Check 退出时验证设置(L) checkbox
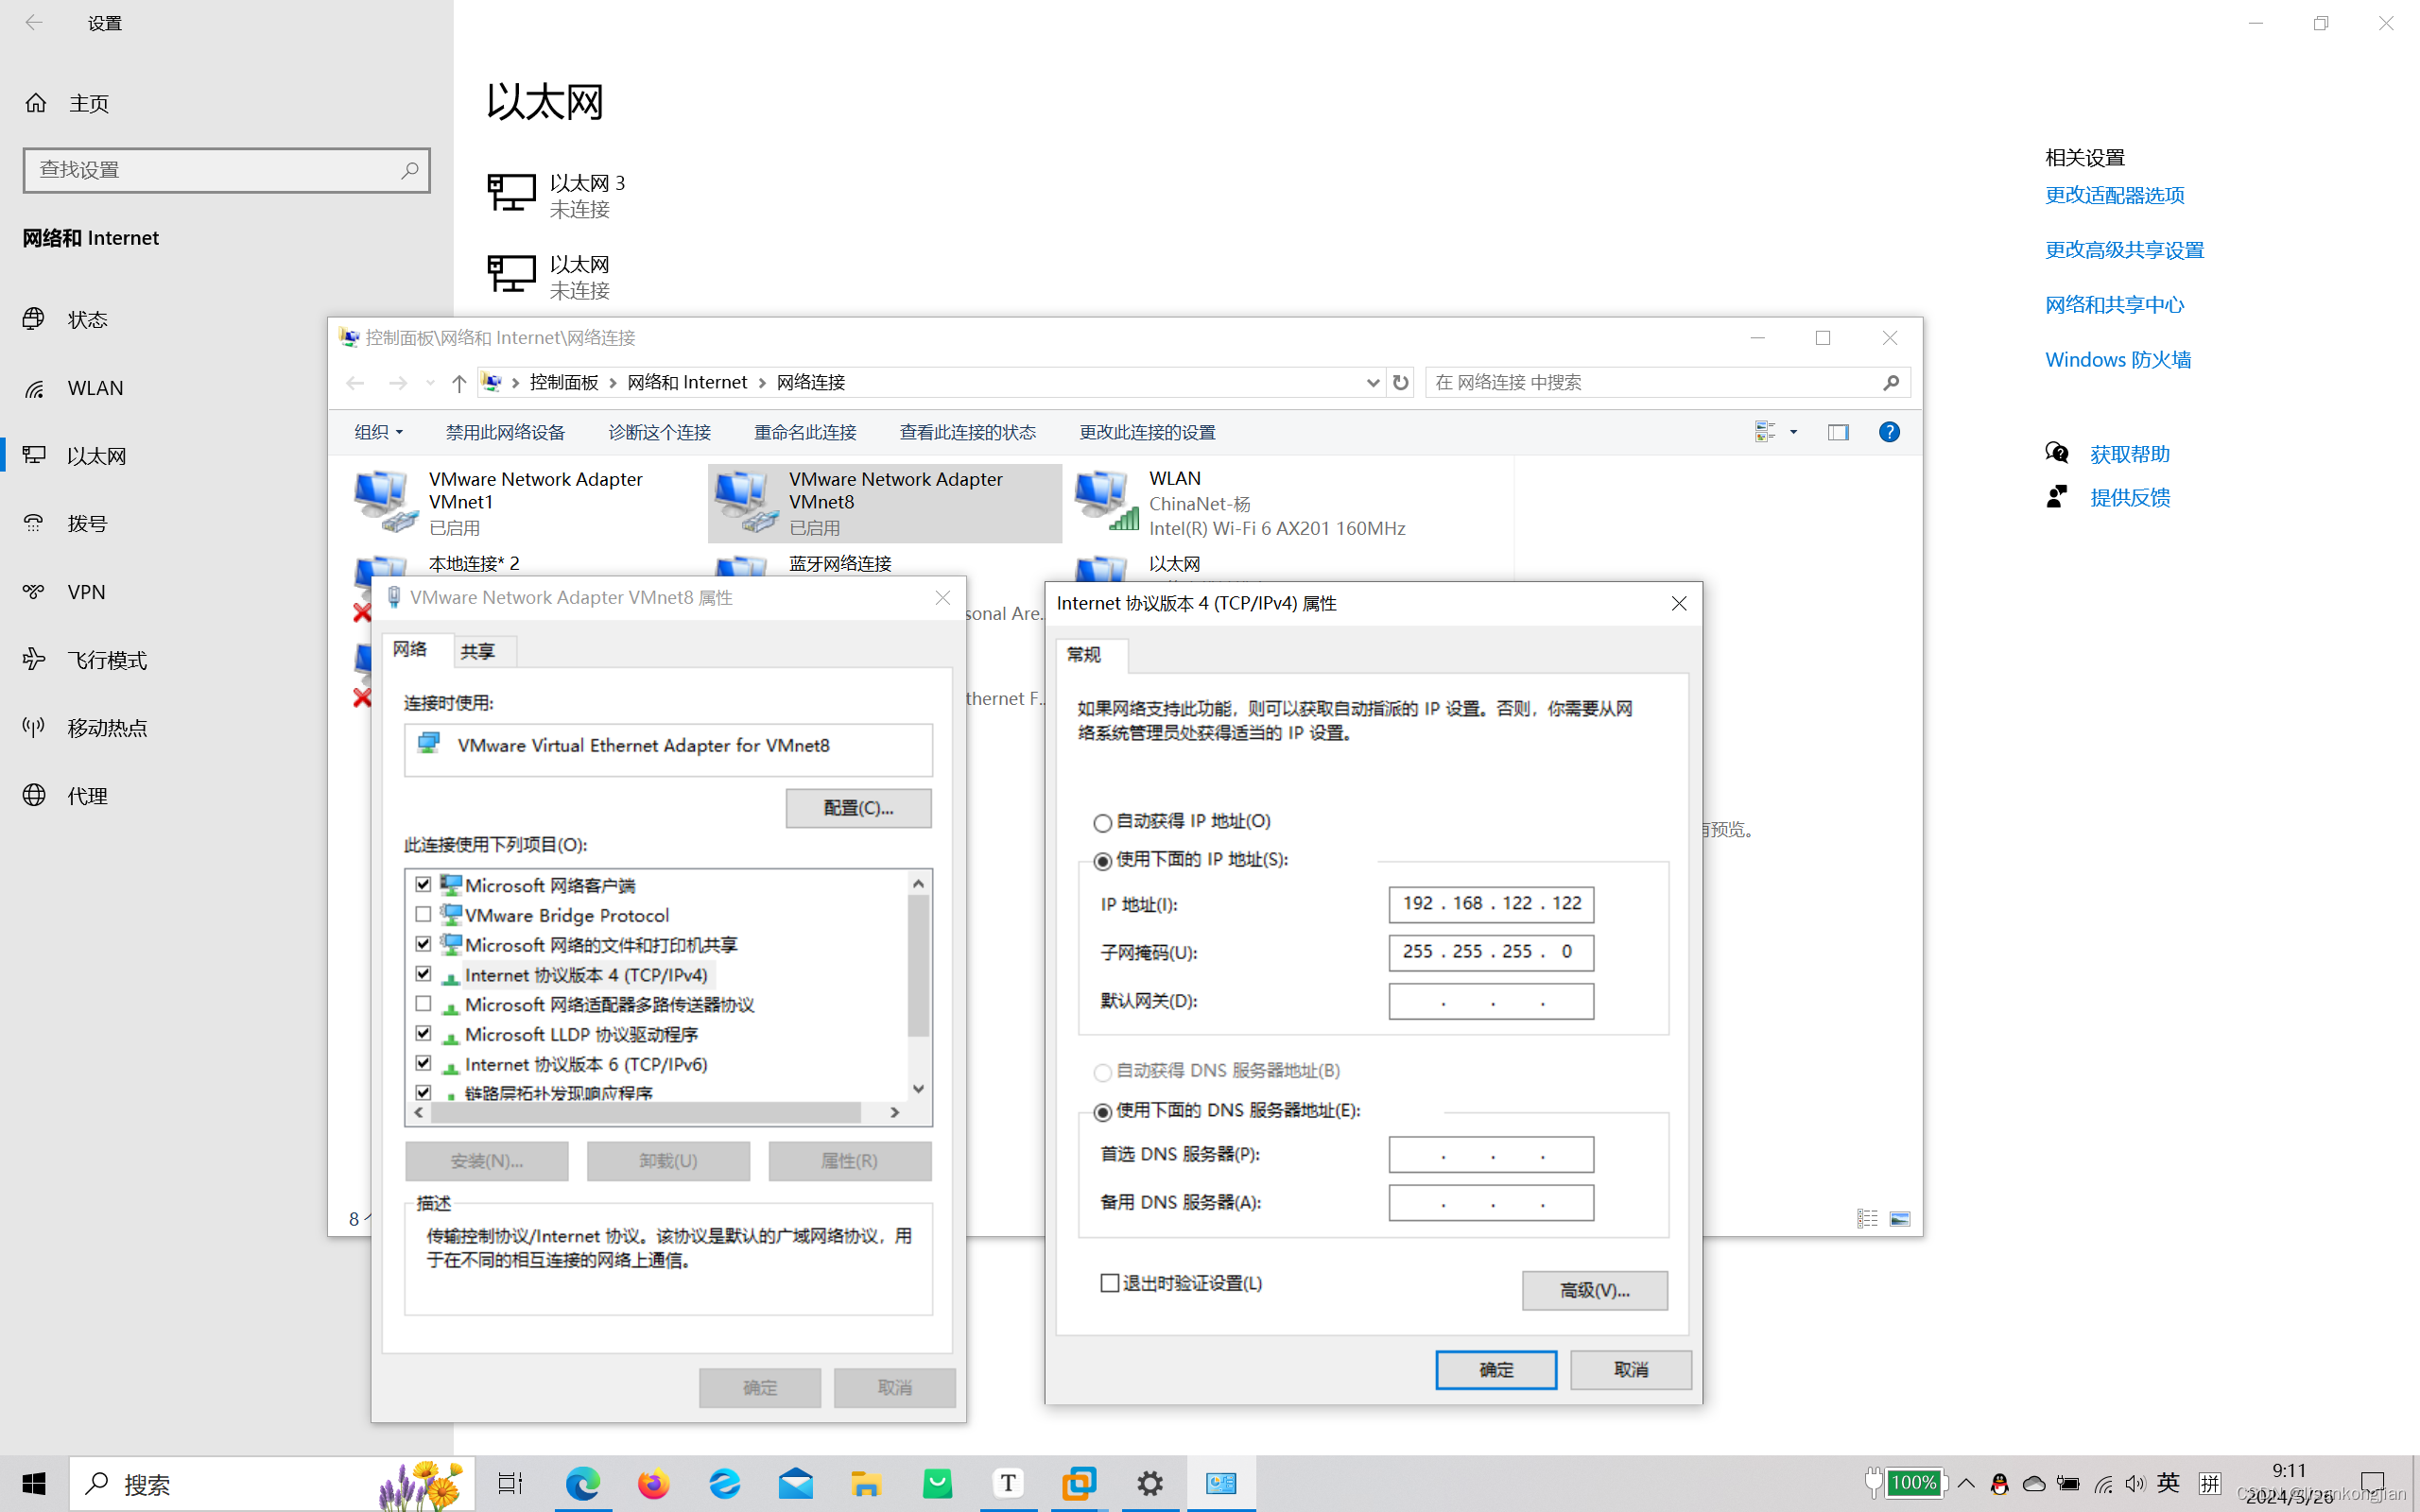This screenshot has width=2420, height=1512. (x=1109, y=1283)
